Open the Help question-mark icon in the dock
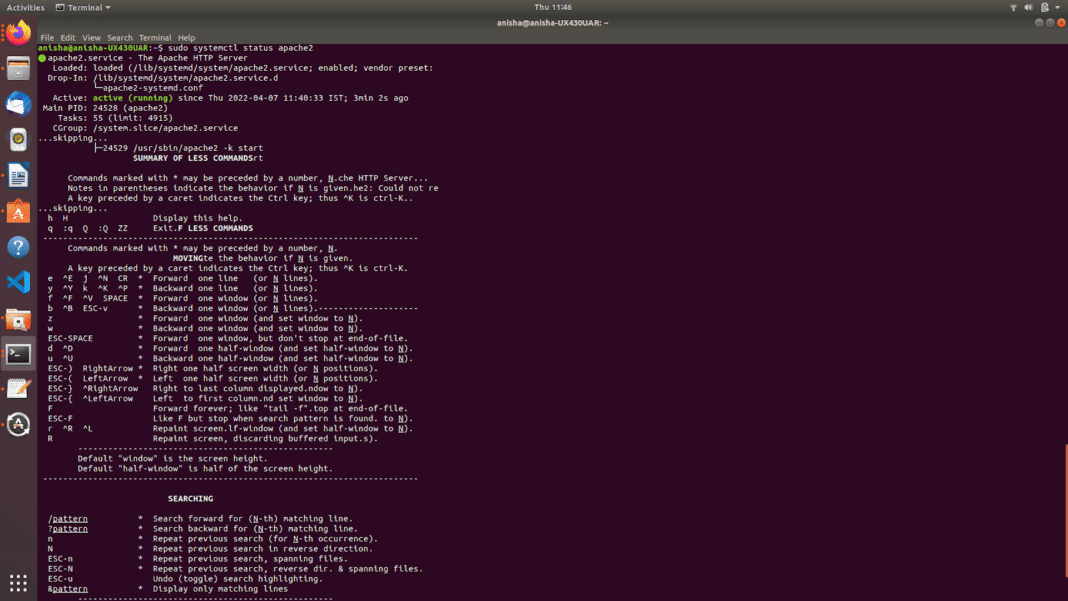Screen dimensions: 1068x601 (17, 246)
